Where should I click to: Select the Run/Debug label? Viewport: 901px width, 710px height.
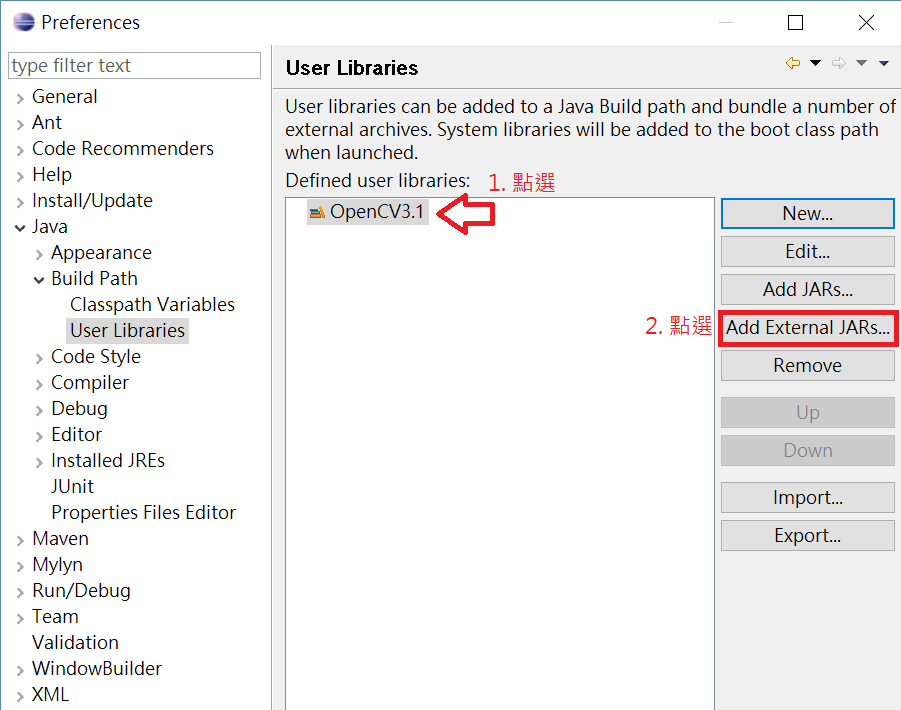[x=81, y=591]
